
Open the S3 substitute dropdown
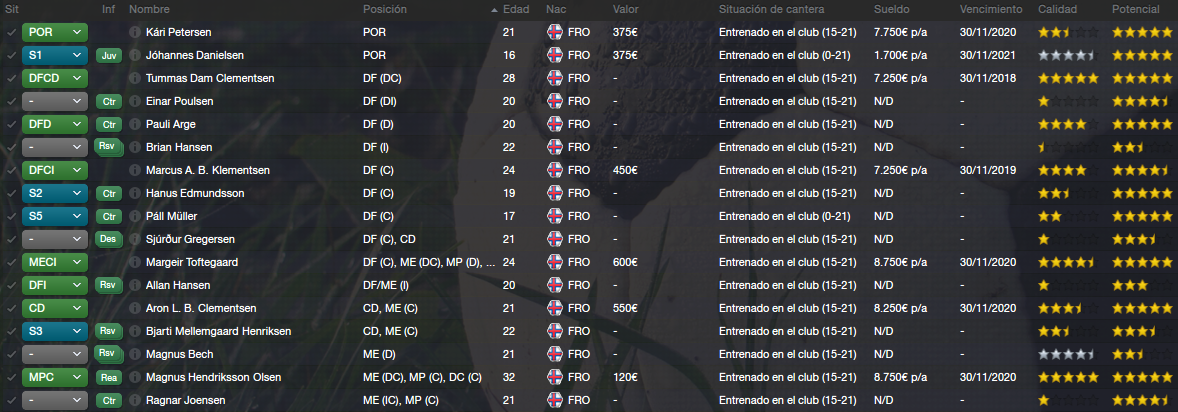(x=55, y=332)
